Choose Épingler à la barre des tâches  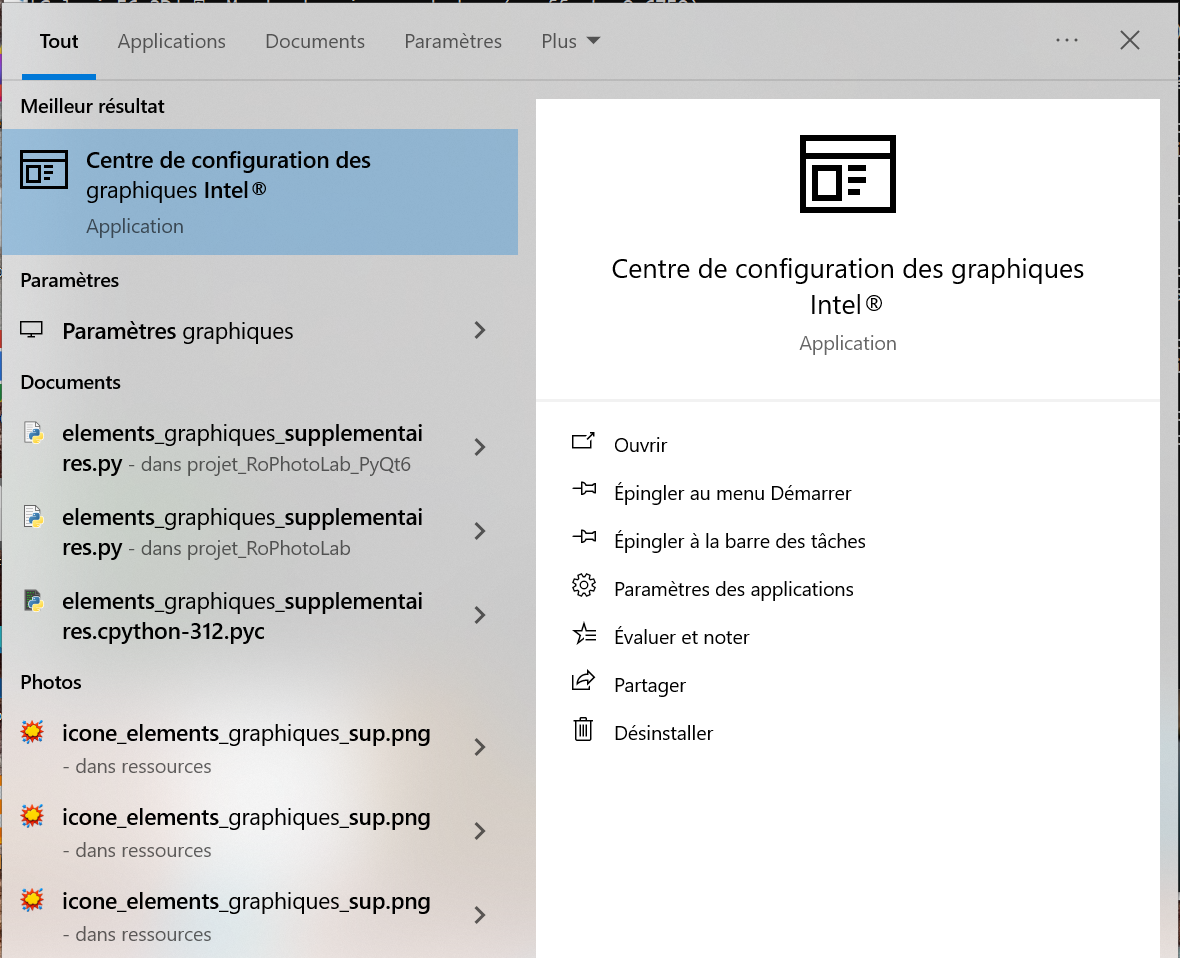[x=740, y=541]
